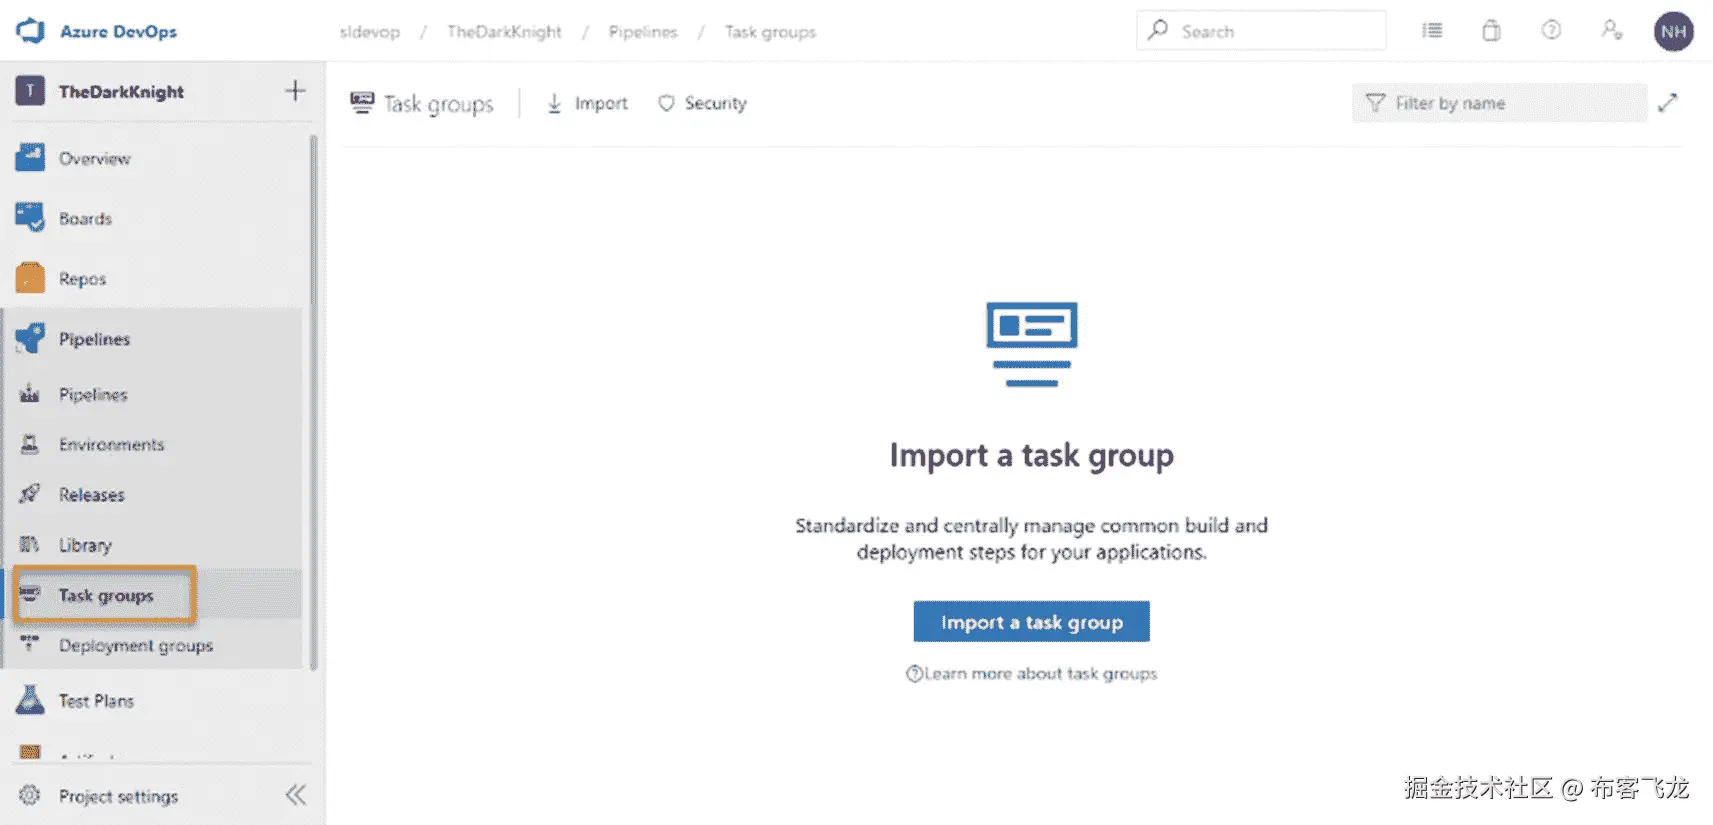This screenshot has height=825, width=1713.
Task: Open Project settings link text
Action: click(118, 796)
